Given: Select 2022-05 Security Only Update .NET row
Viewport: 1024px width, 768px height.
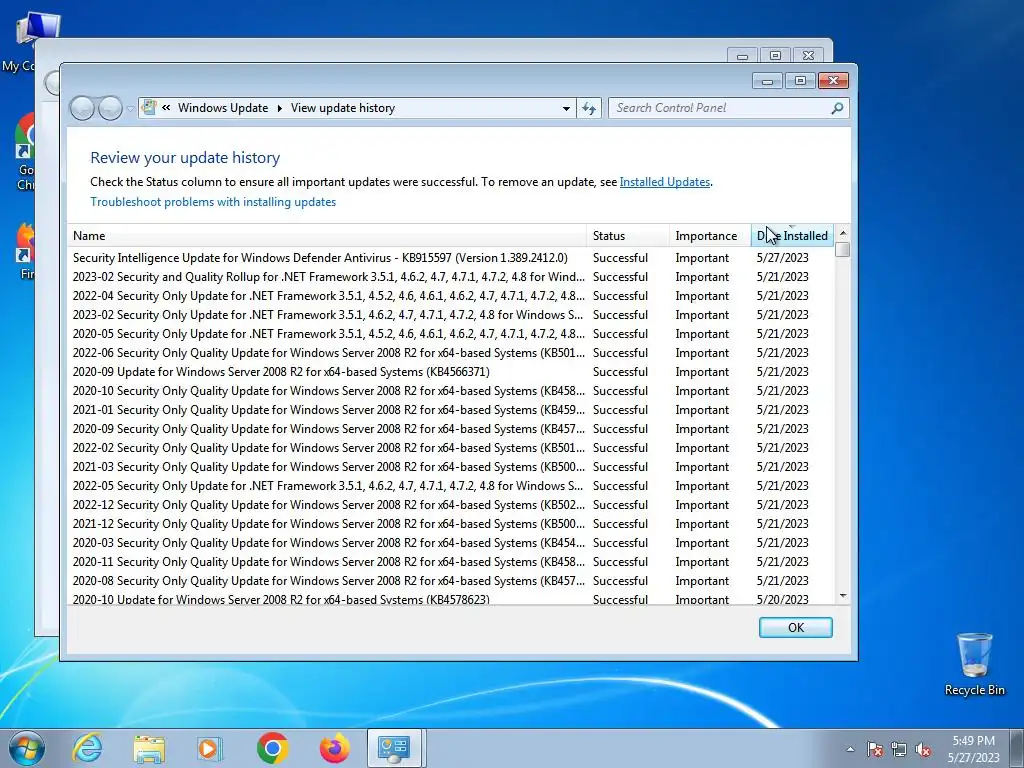Looking at the screenshot, I should pyautogui.click(x=451, y=486).
